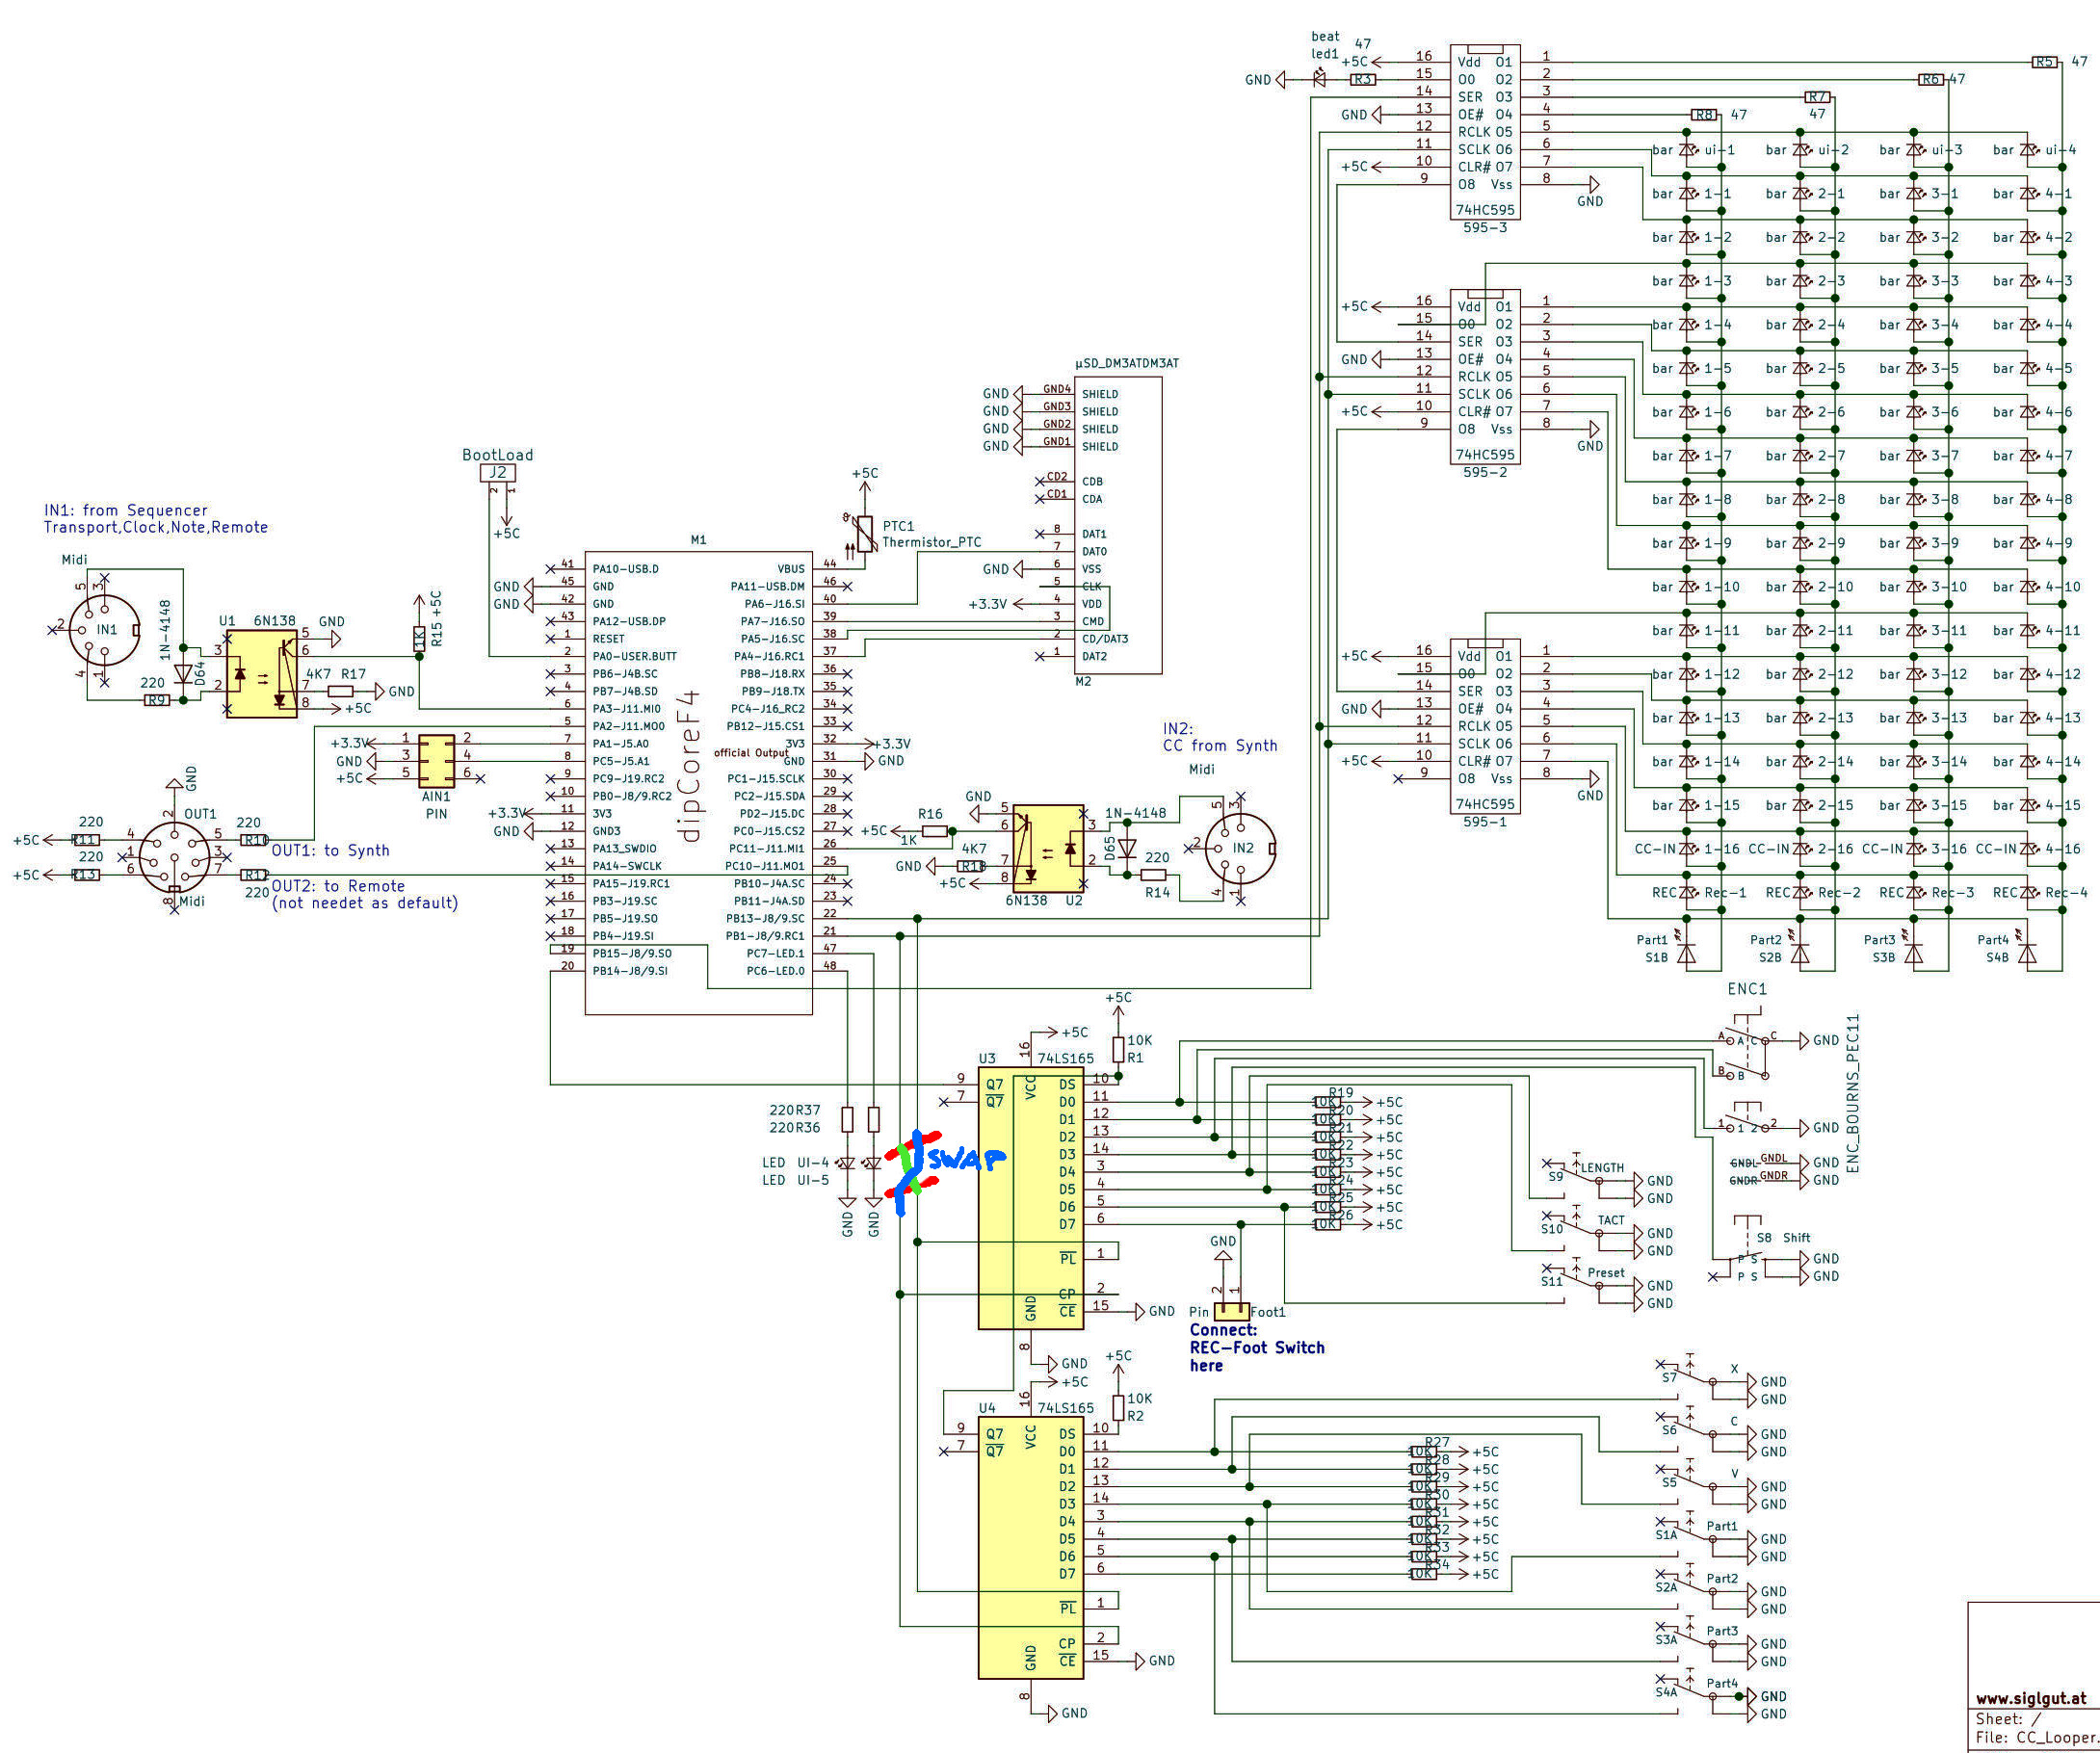This screenshot has width=2100, height=1753.
Task: Click the U2 6N138 optocoupler
Action: (1049, 847)
